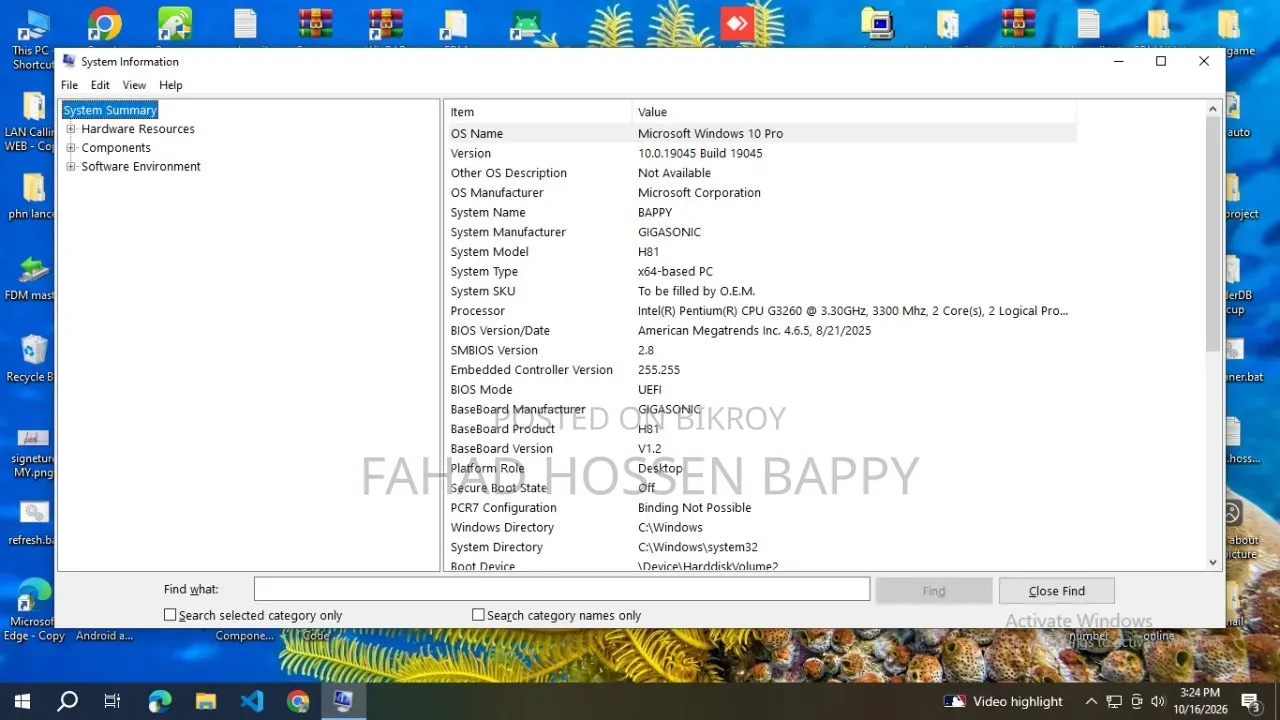Open Video highlight news widget
This screenshot has height=720, width=1280.
pos(1003,701)
